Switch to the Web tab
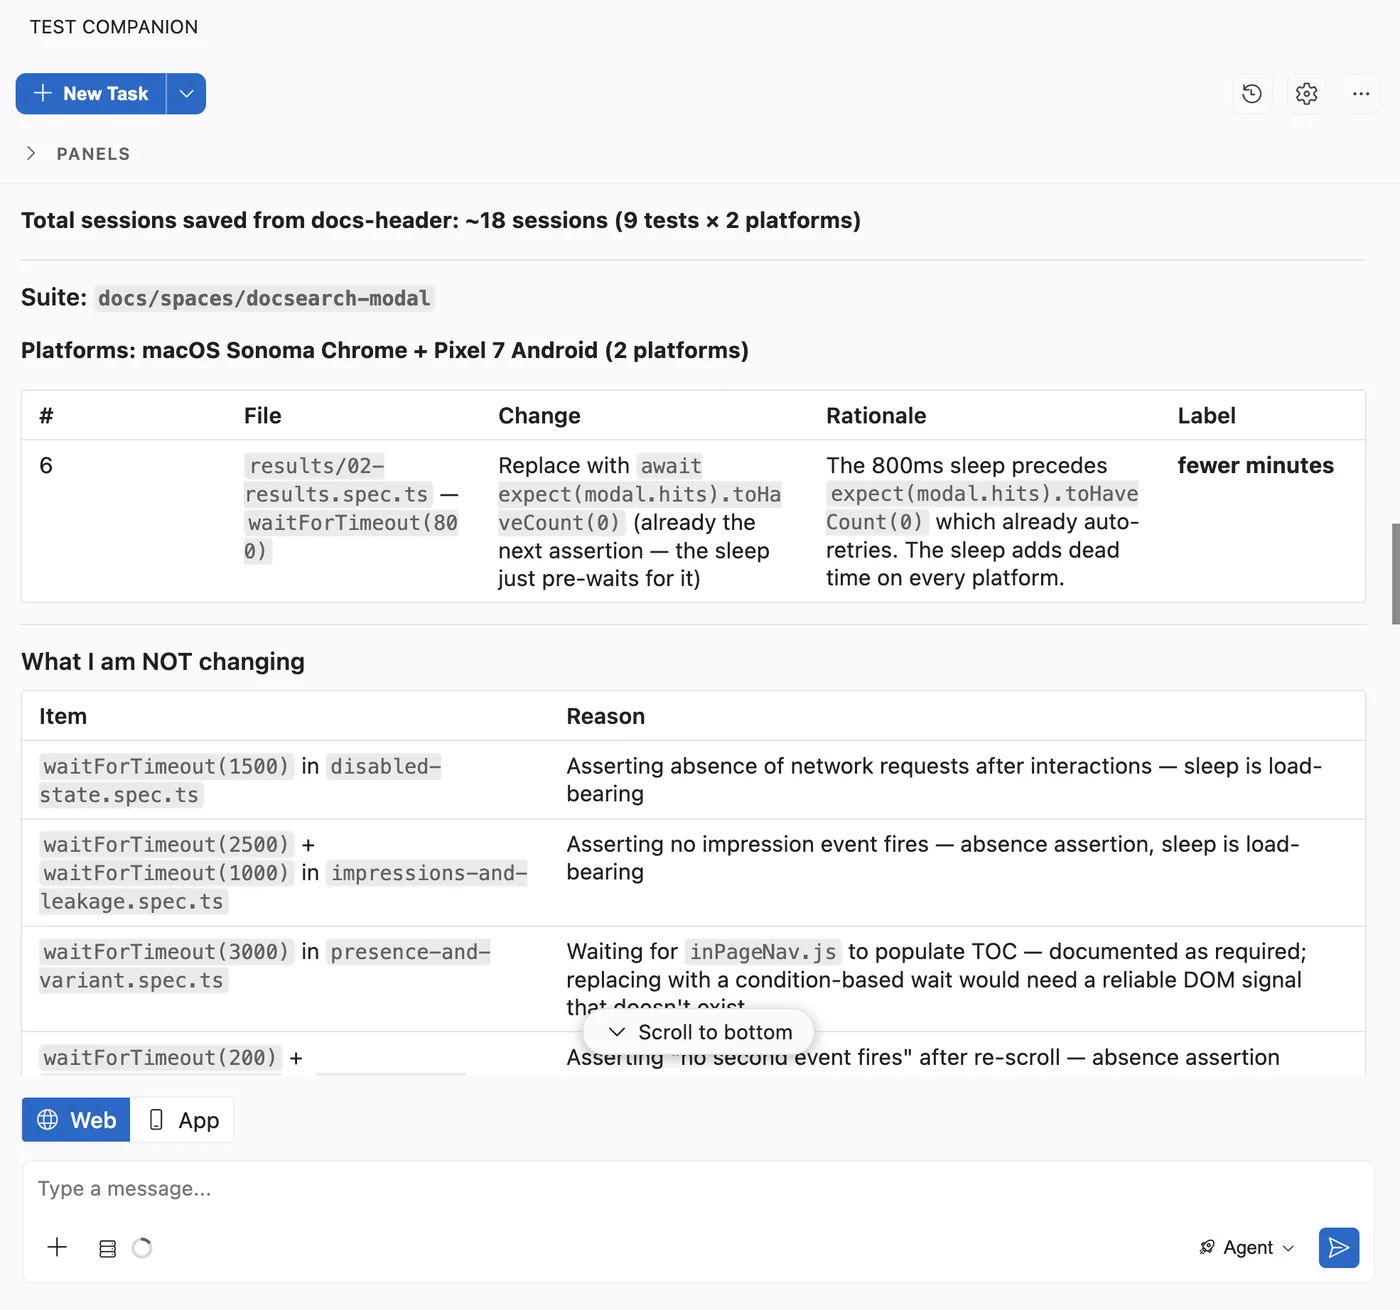Image resolution: width=1400 pixels, height=1310 pixels. [76, 1120]
